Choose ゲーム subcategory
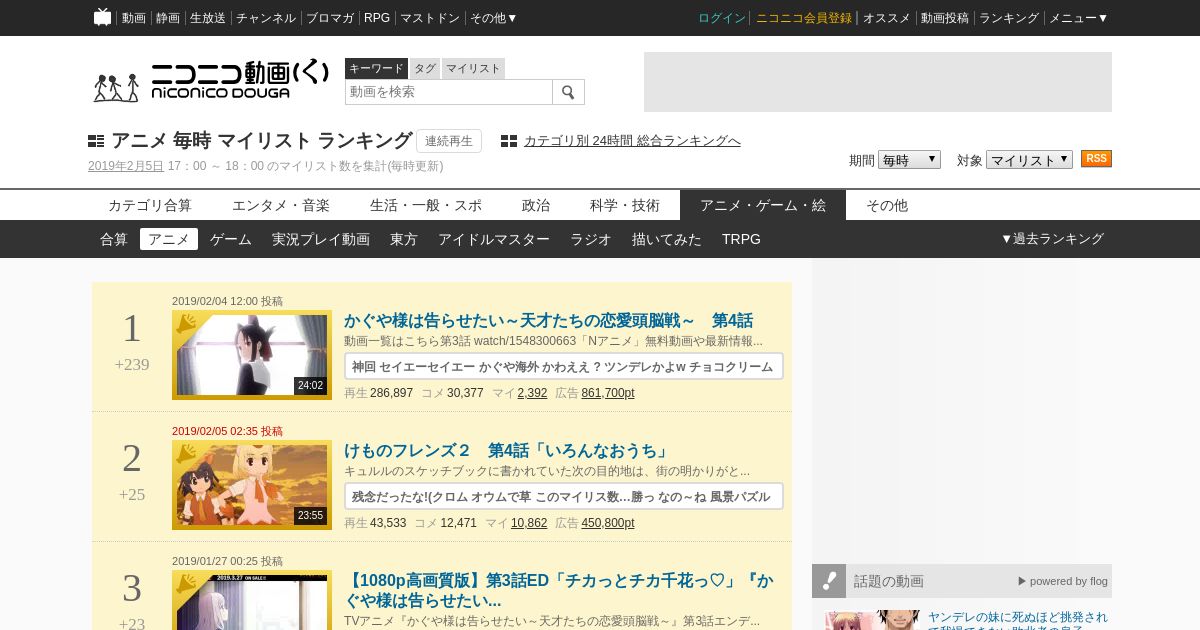 tap(231, 239)
